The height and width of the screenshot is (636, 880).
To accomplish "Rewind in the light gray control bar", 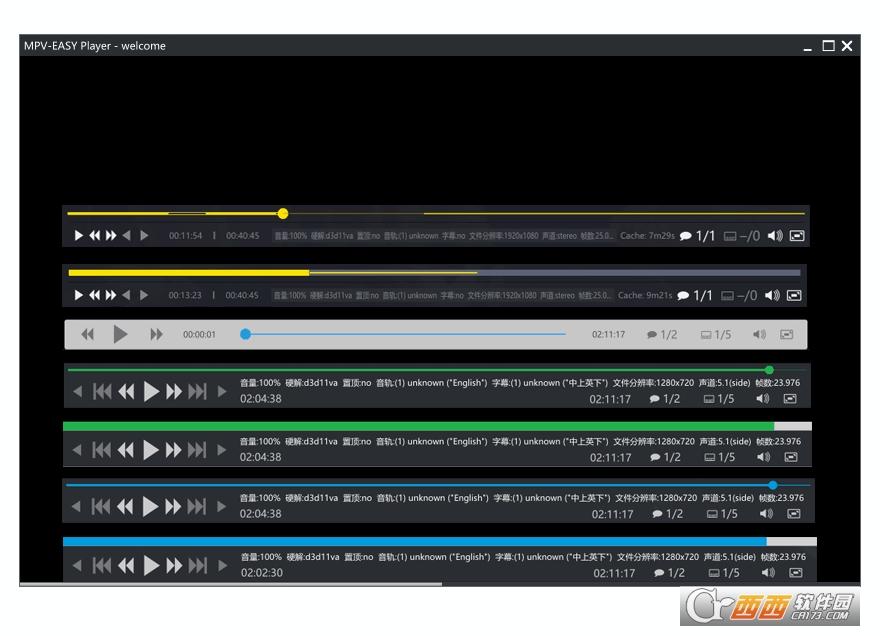I will (x=88, y=335).
